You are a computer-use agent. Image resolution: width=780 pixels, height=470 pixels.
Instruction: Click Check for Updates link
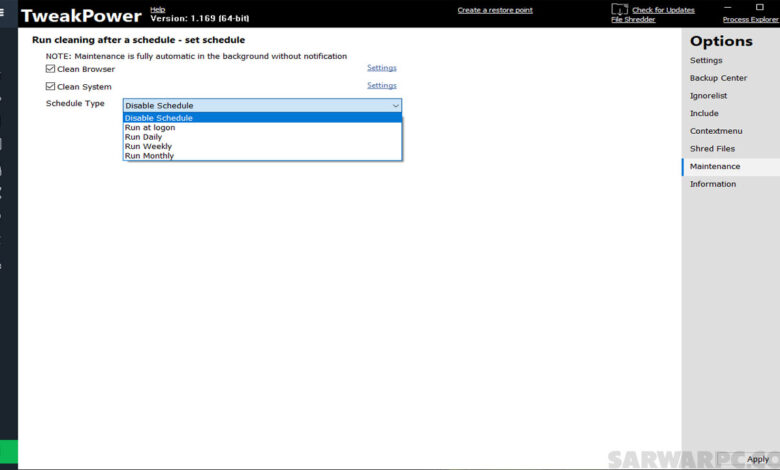pos(663,10)
